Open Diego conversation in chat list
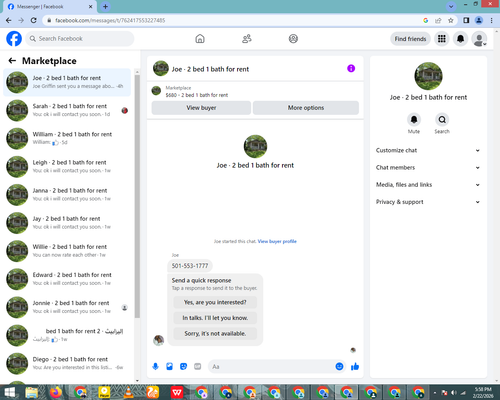500x400 pixels. coord(67,363)
